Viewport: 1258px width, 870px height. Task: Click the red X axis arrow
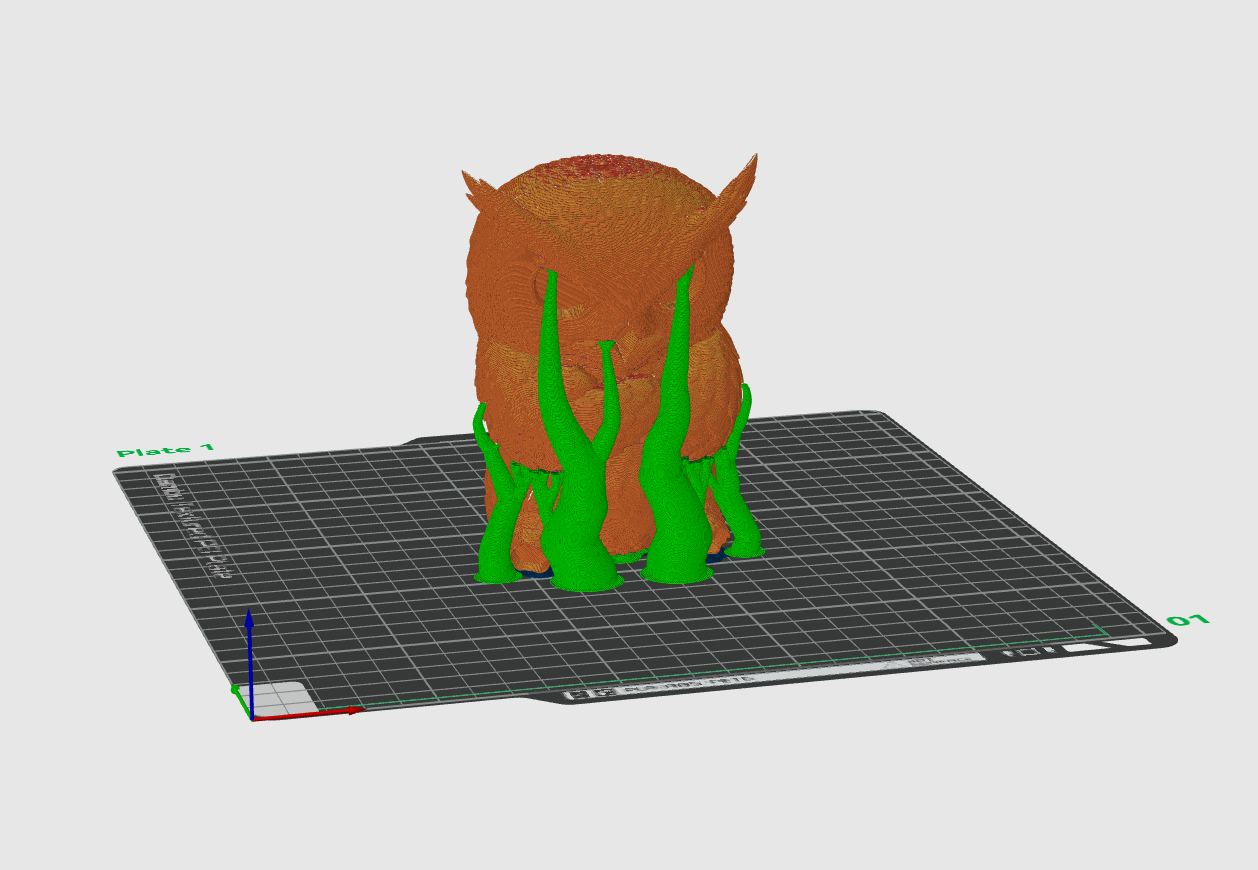pyautogui.click(x=310, y=712)
